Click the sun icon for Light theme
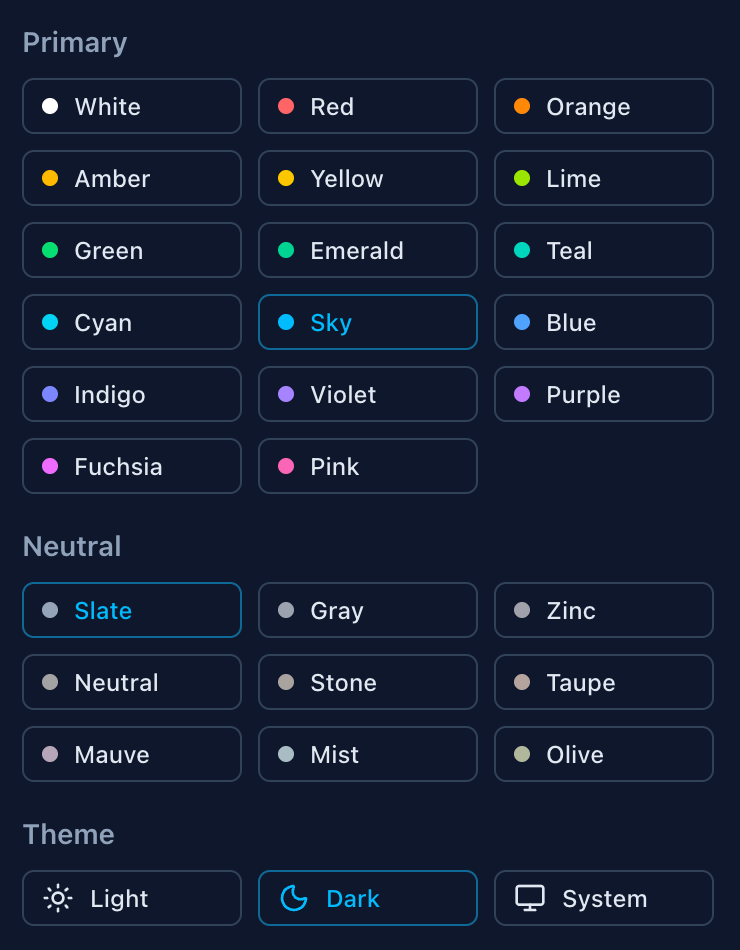The image size is (740, 950). [x=58, y=898]
